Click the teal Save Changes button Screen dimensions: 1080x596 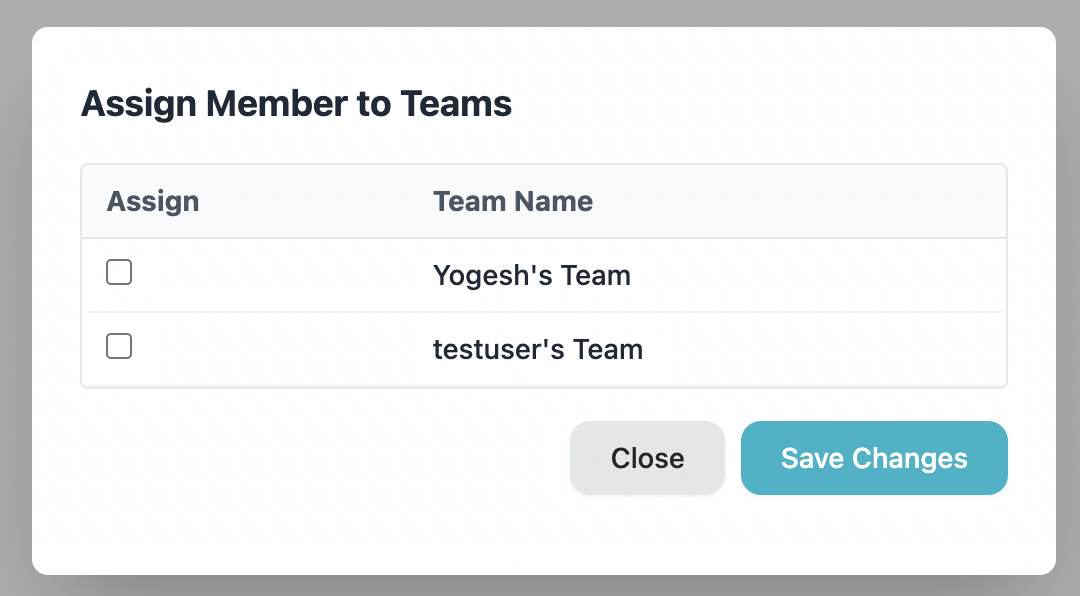(874, 458)
